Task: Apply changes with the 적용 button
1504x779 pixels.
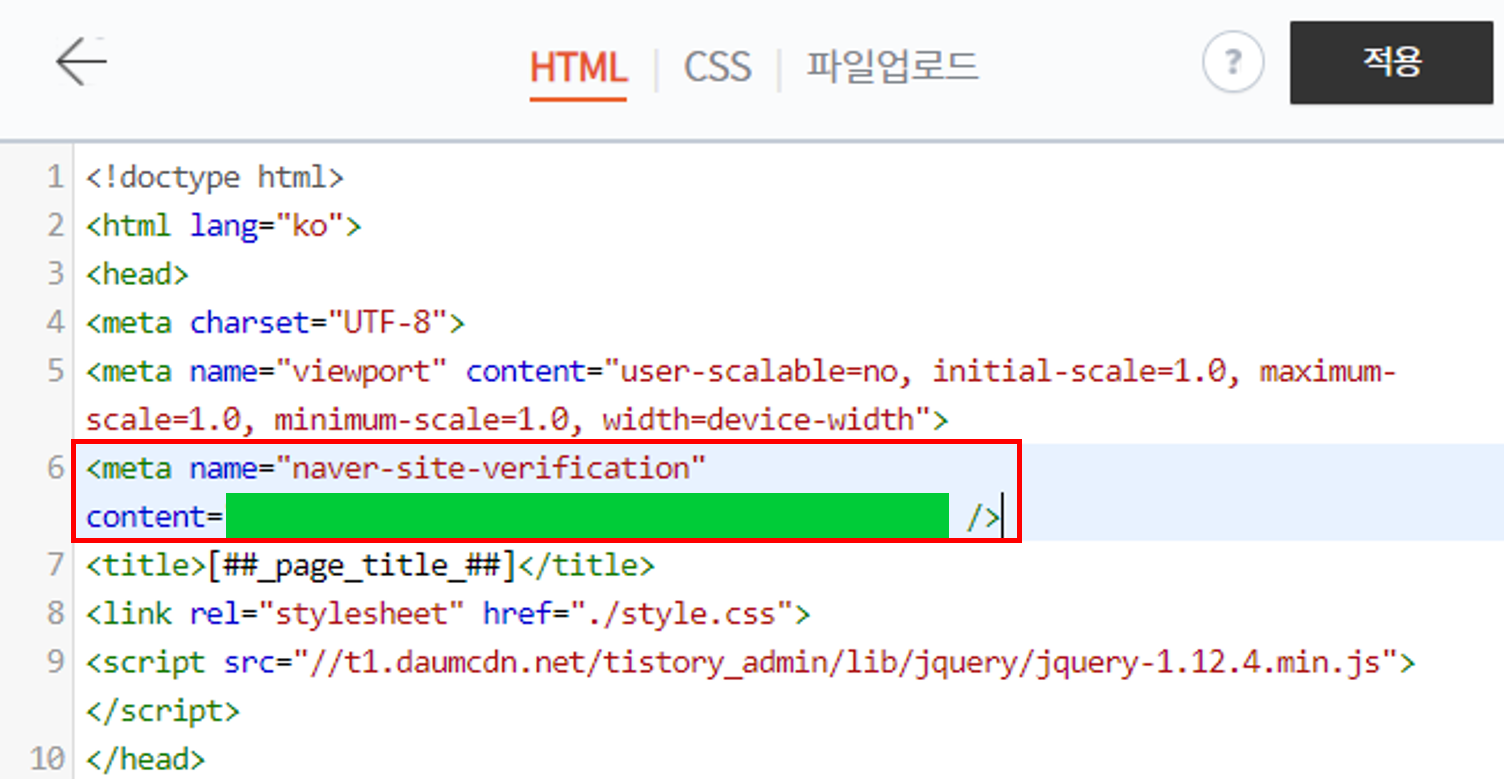Action: pos(1391,63)
